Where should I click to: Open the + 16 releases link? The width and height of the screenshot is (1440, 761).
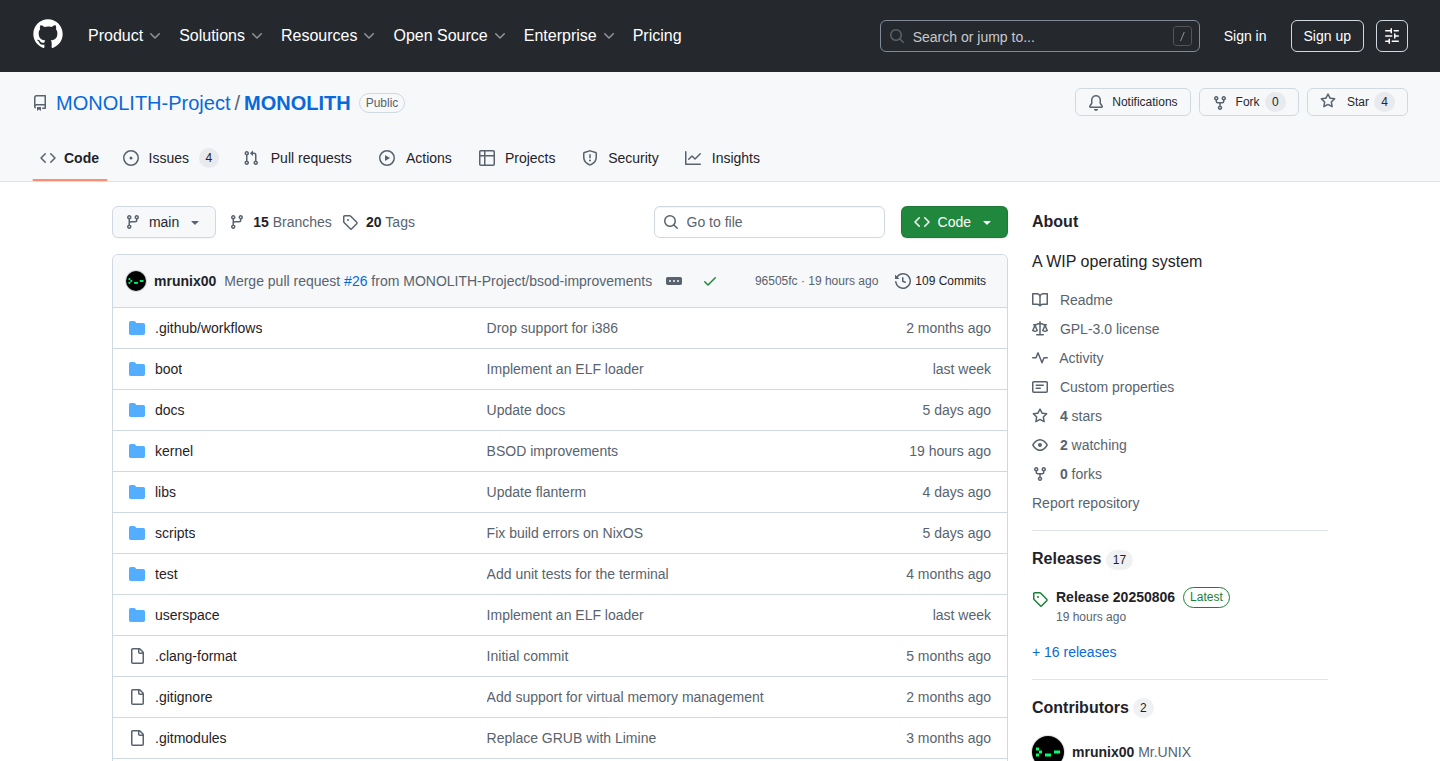point(1074,652)
